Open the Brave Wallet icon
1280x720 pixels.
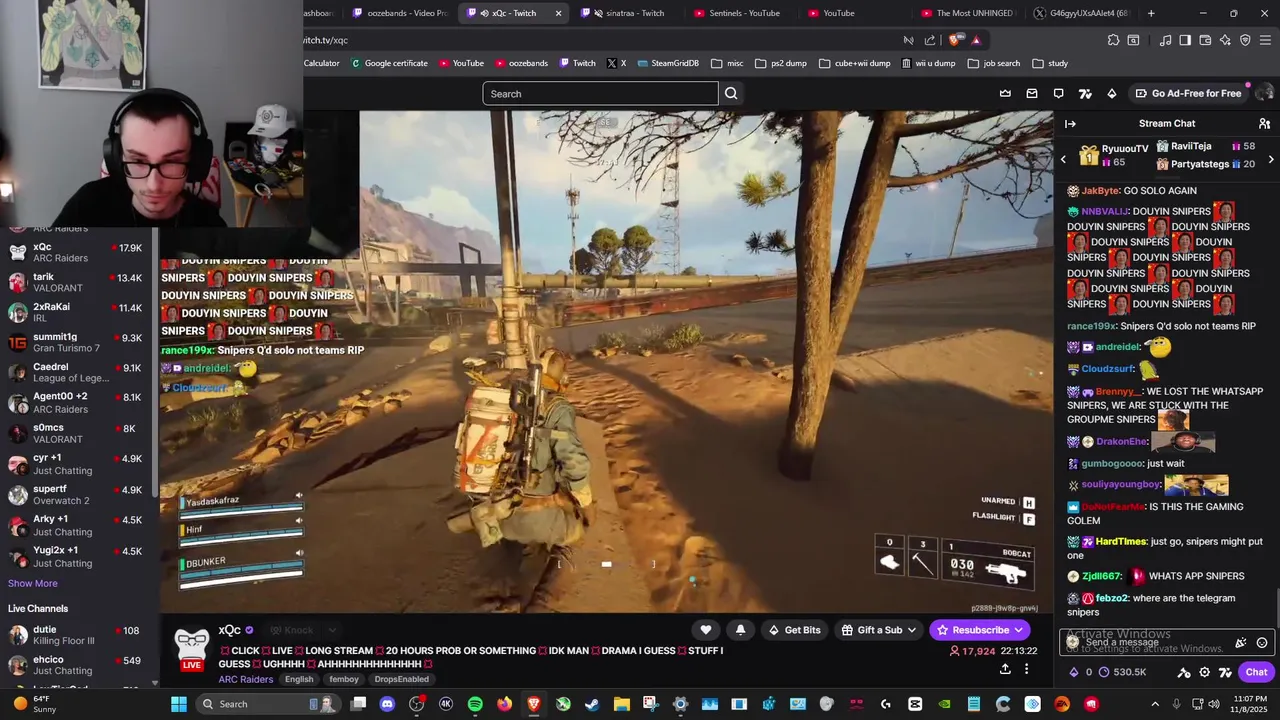click(1206, 40)
